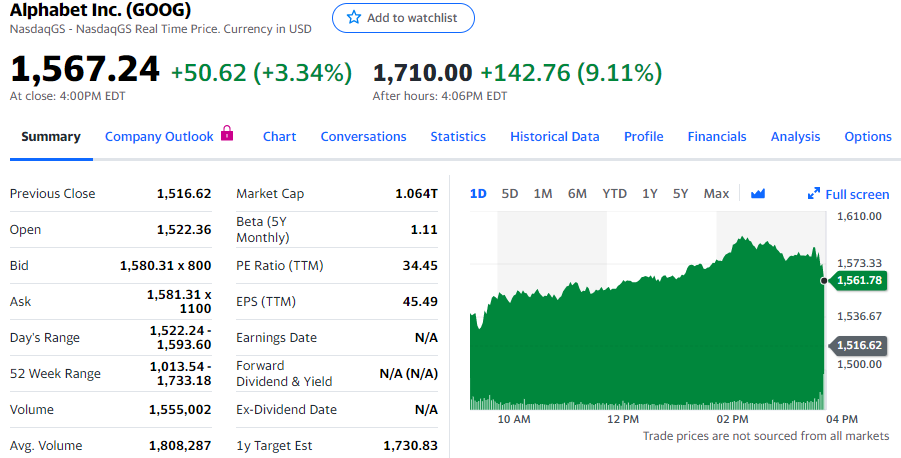Viewport: 901px width, 458px height.
Task: Click the 52 Week Range value
Action: [180, 374]
